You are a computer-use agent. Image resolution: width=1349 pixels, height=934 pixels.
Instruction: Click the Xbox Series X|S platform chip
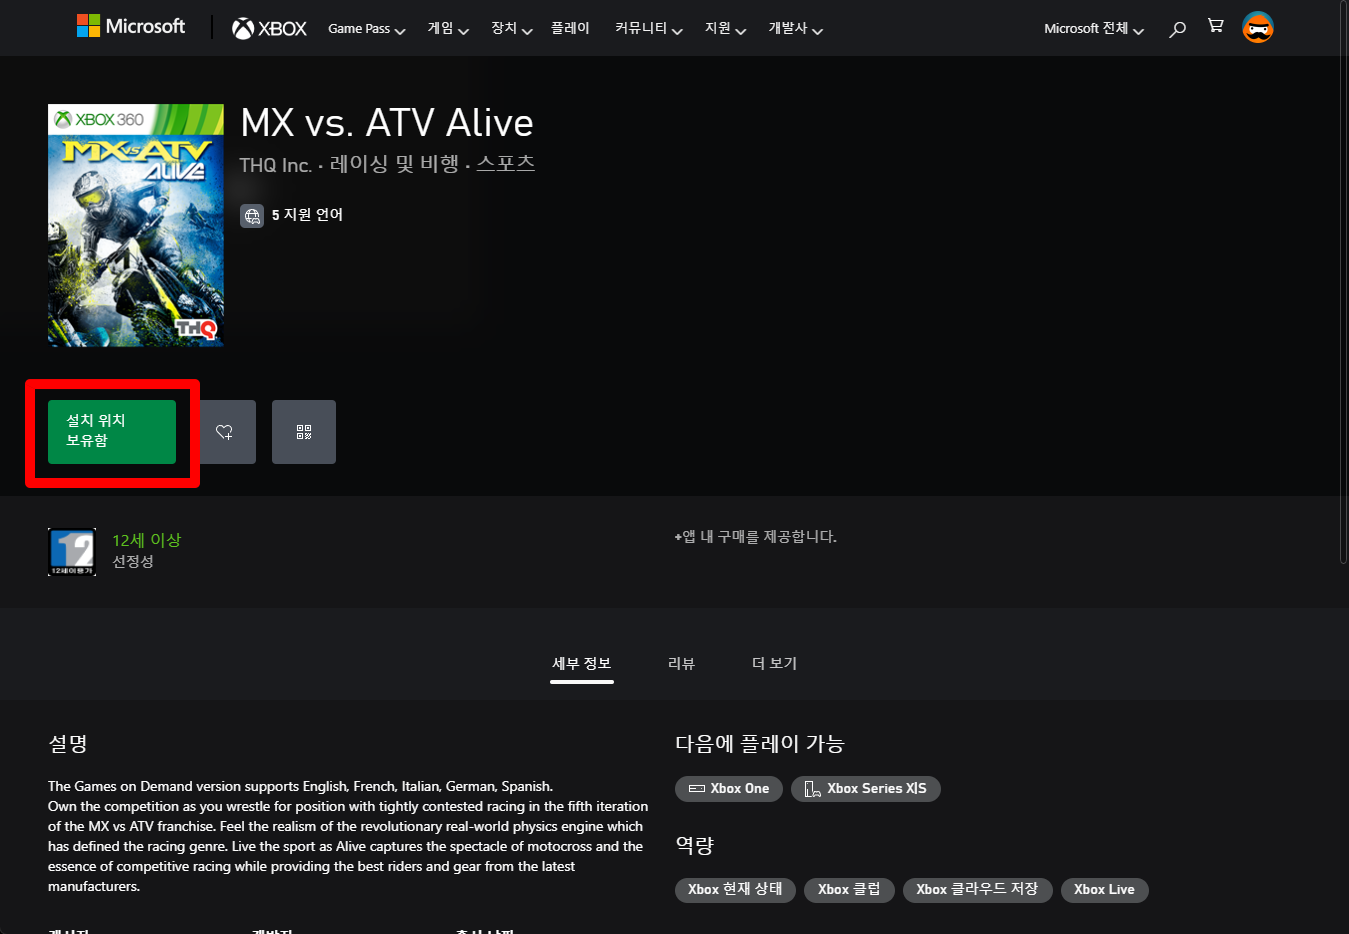pos(866,789)
